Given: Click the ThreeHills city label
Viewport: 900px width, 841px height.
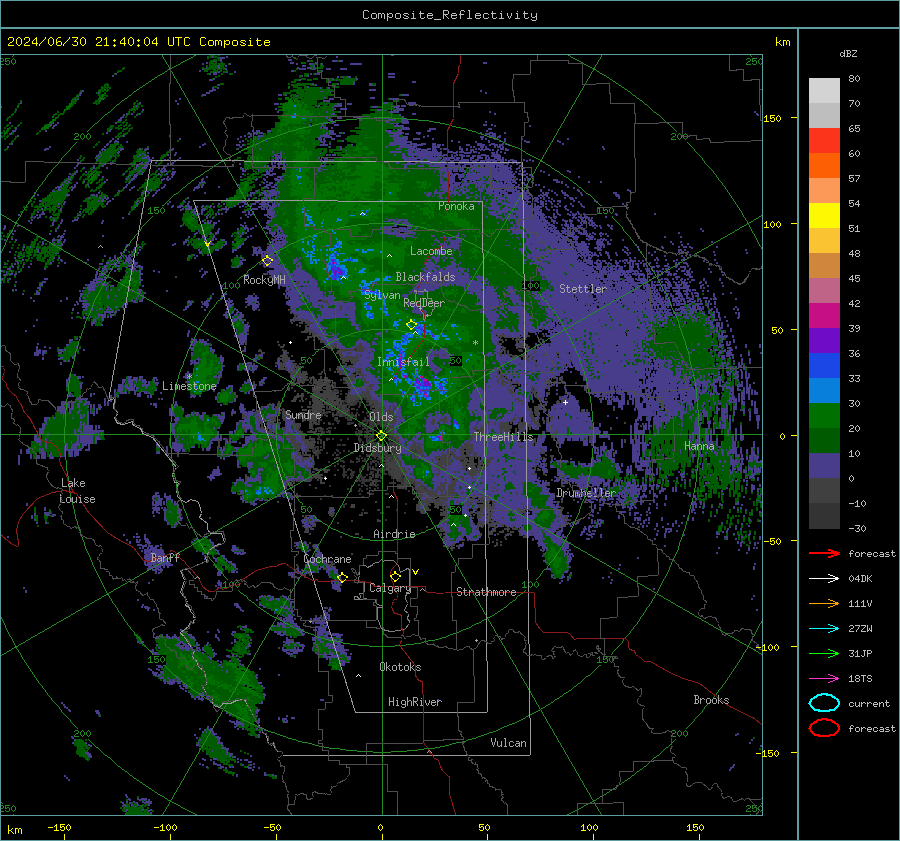Looking at the screenshot, I should [x=503, y=437].
